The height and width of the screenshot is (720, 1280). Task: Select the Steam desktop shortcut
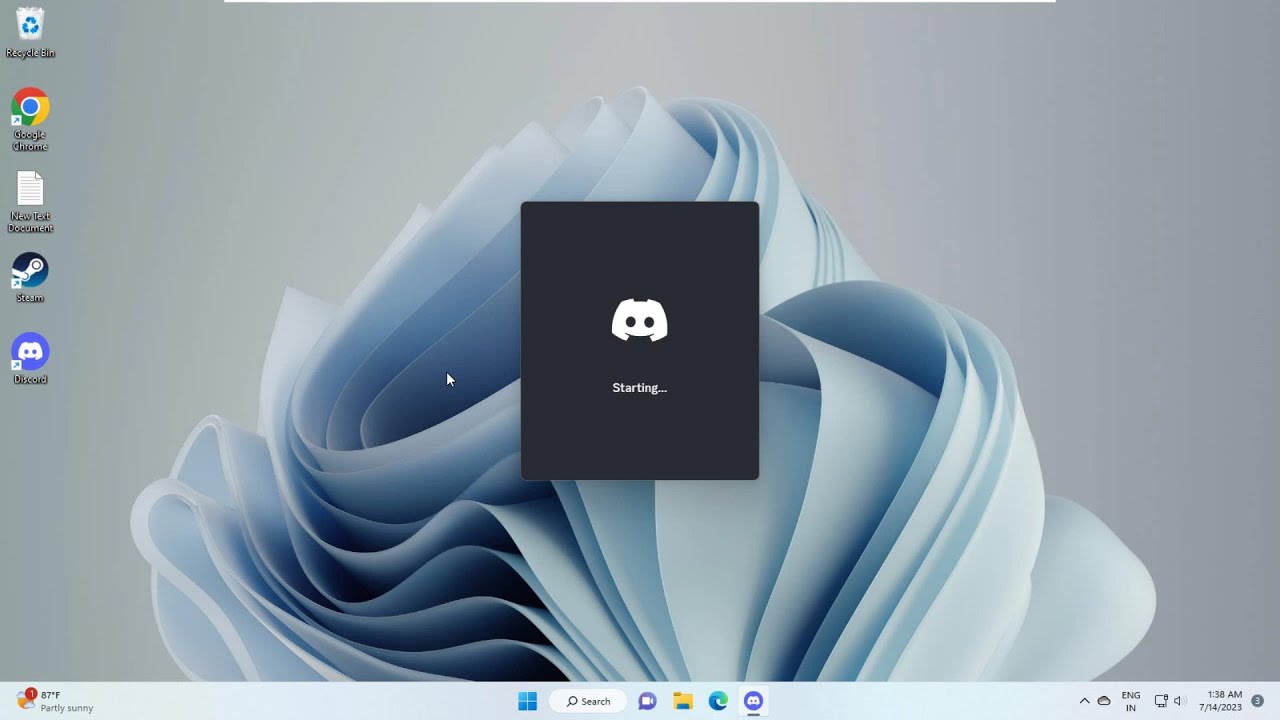tap(30, 278)
